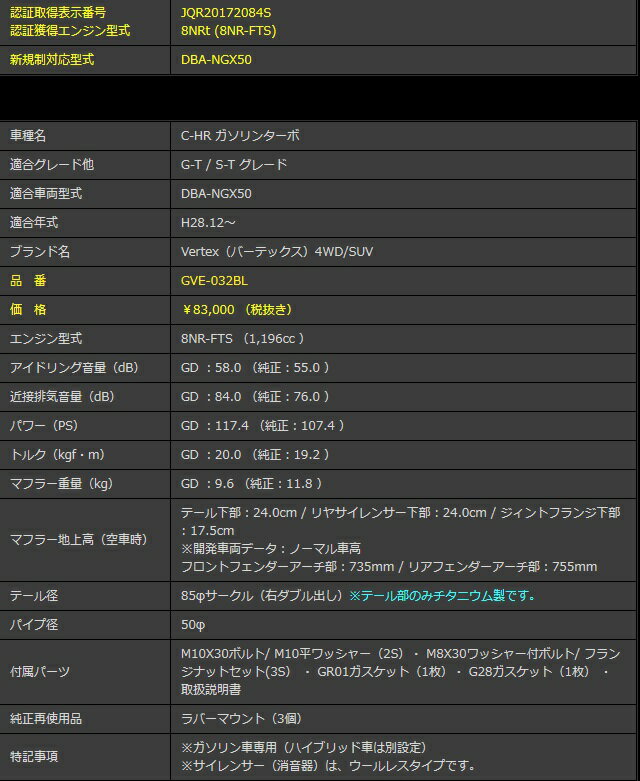Click the 近接排気音量（dB）label
This screenshot has height=781, width=640.
coord(63,396)
